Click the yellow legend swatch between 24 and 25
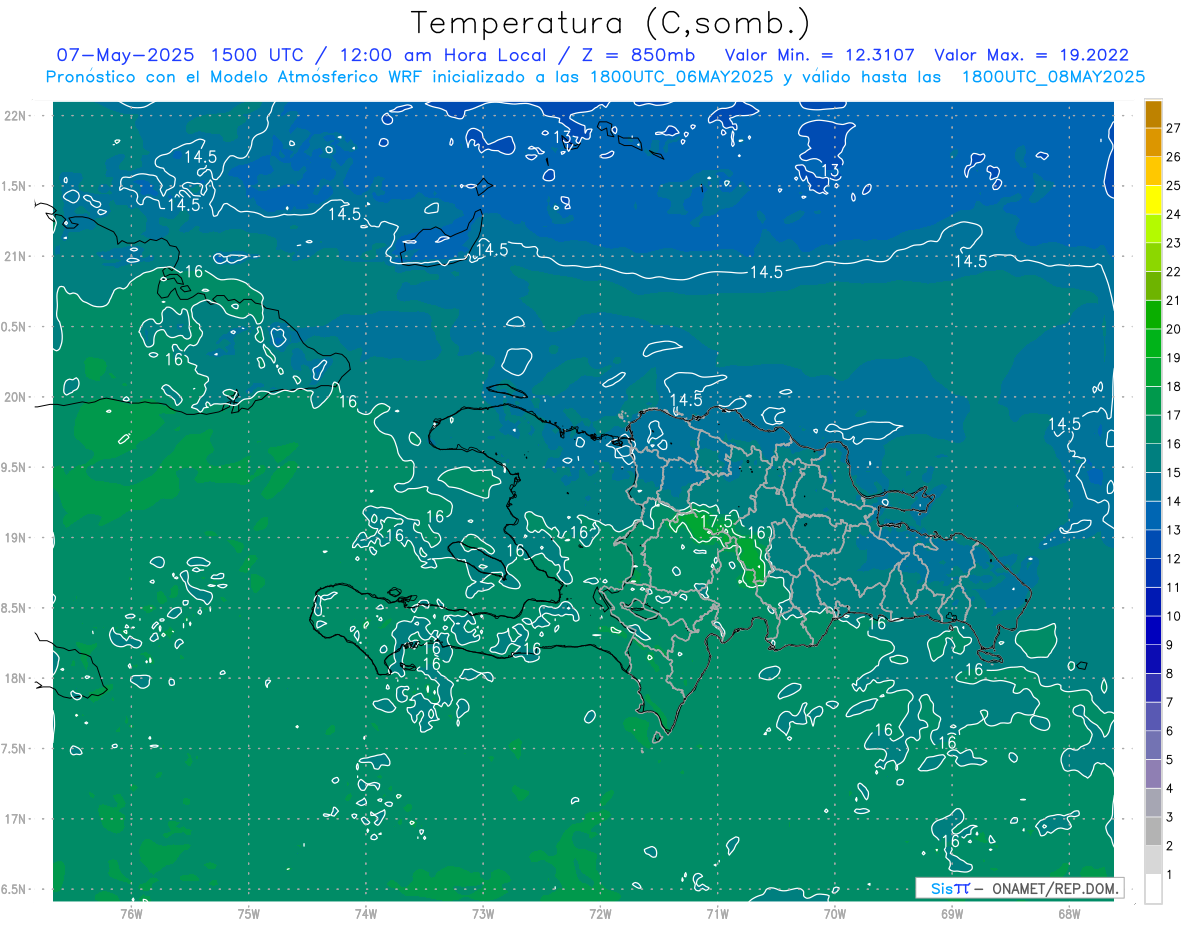1200x927 pixels. (1153, 200)
